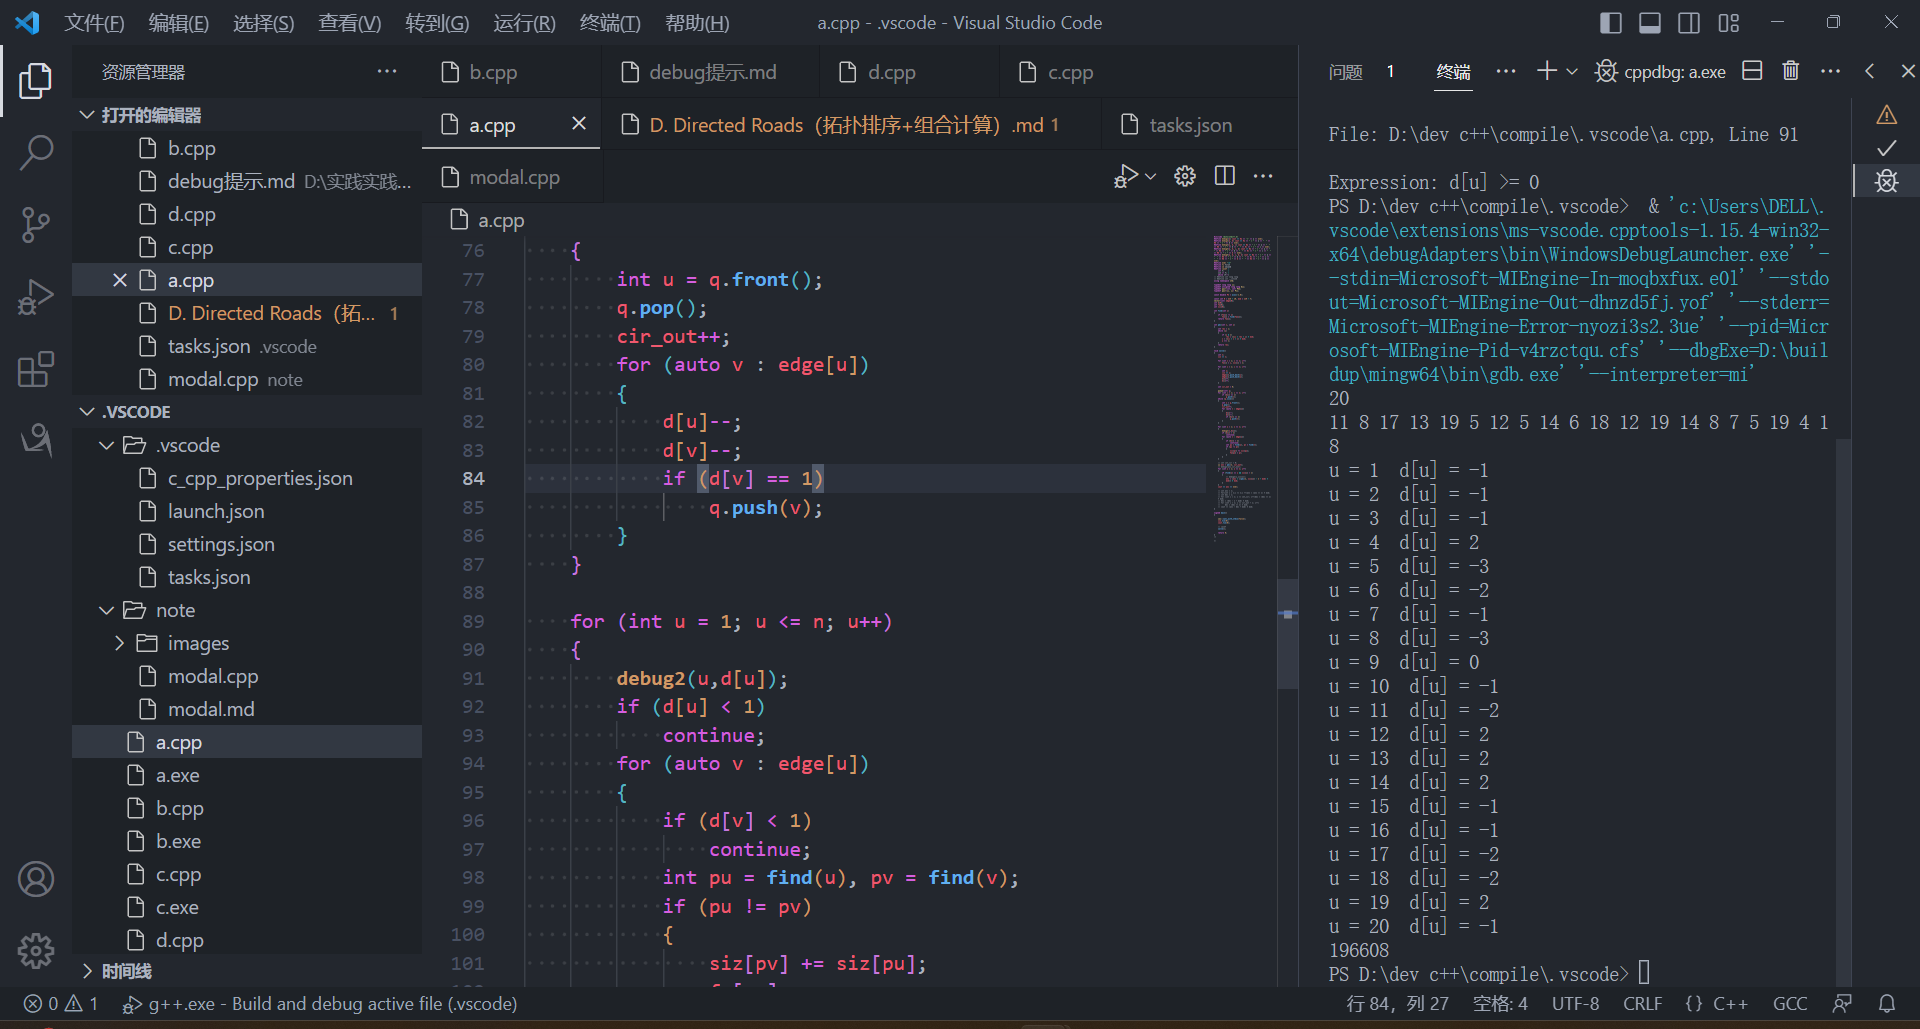Toggle primary sidebar visibility

pos(1611,22)
